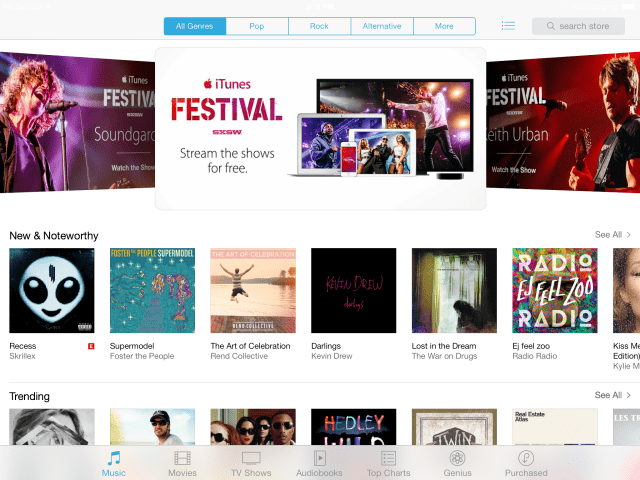Open the cropped Kylie album cover
Screen dimensions: 640x480
coord(627,291)
